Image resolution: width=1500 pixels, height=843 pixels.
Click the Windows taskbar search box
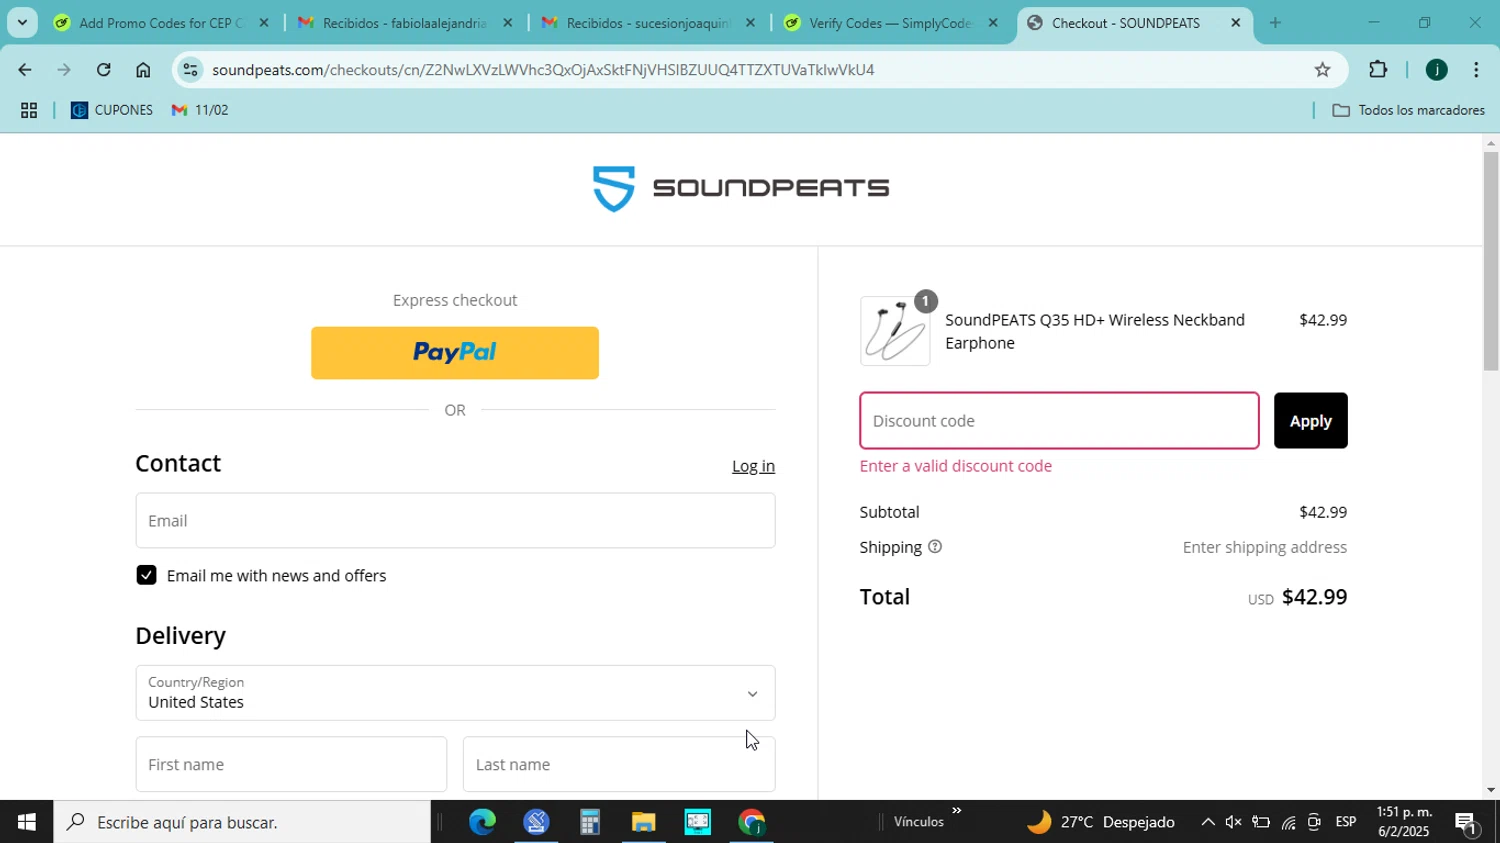pyautogui.click(x=242, y=822)
